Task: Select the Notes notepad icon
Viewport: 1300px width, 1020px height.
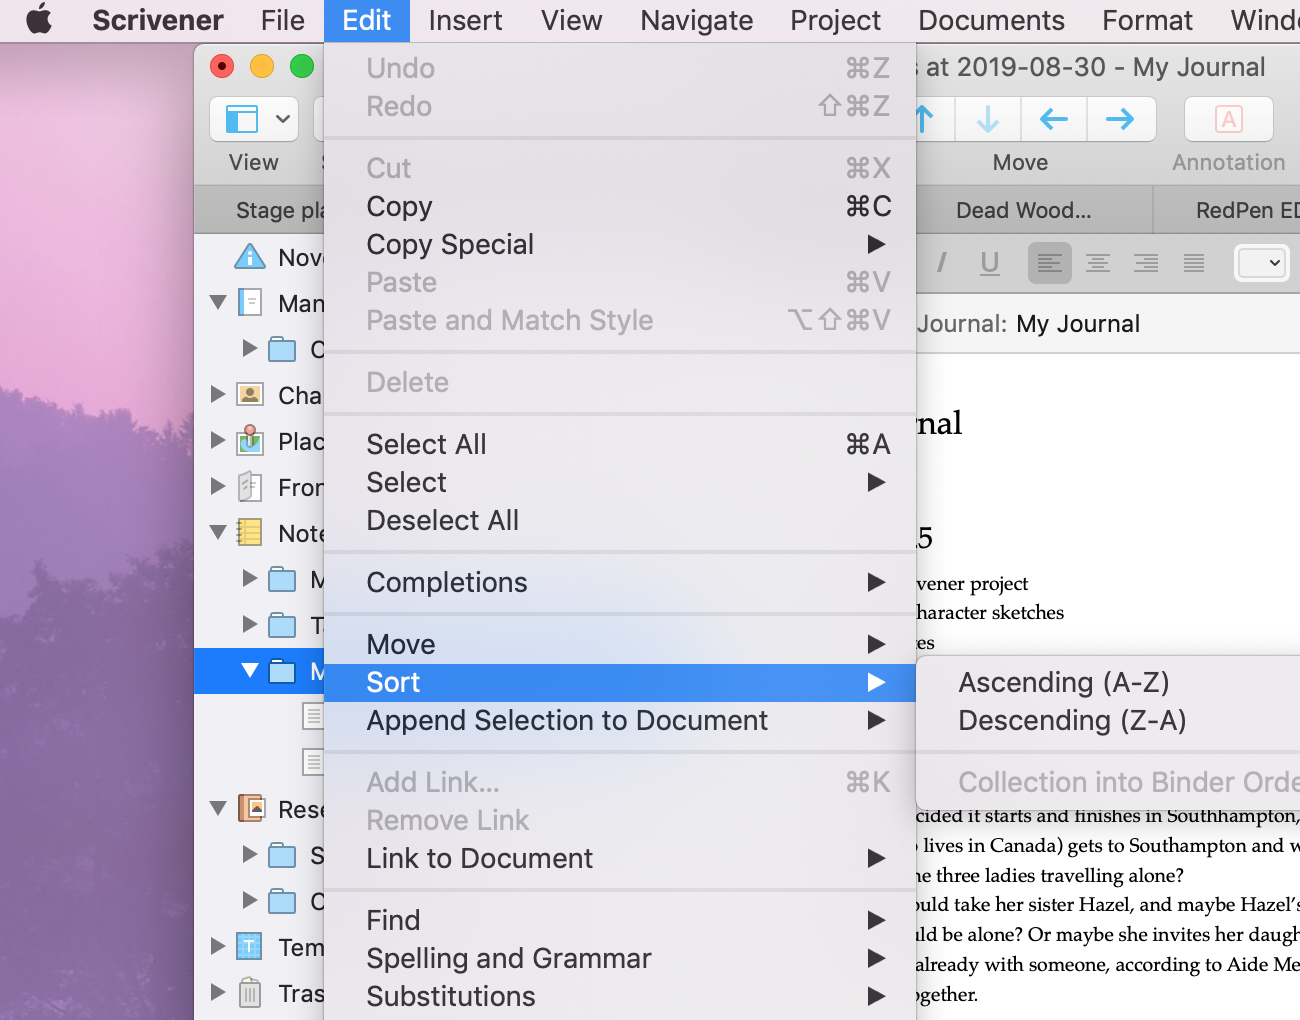Action: click(250, 532)
